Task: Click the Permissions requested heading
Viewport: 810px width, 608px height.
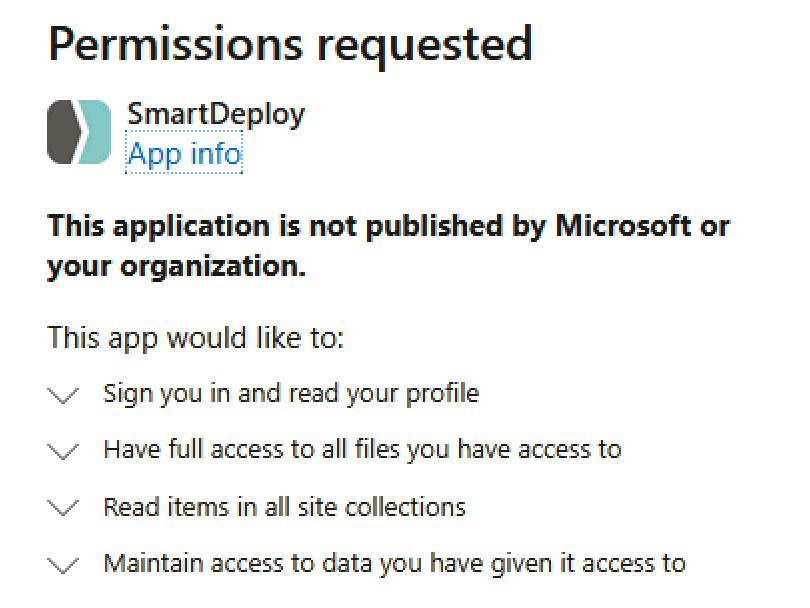Action: coord(290,45)
